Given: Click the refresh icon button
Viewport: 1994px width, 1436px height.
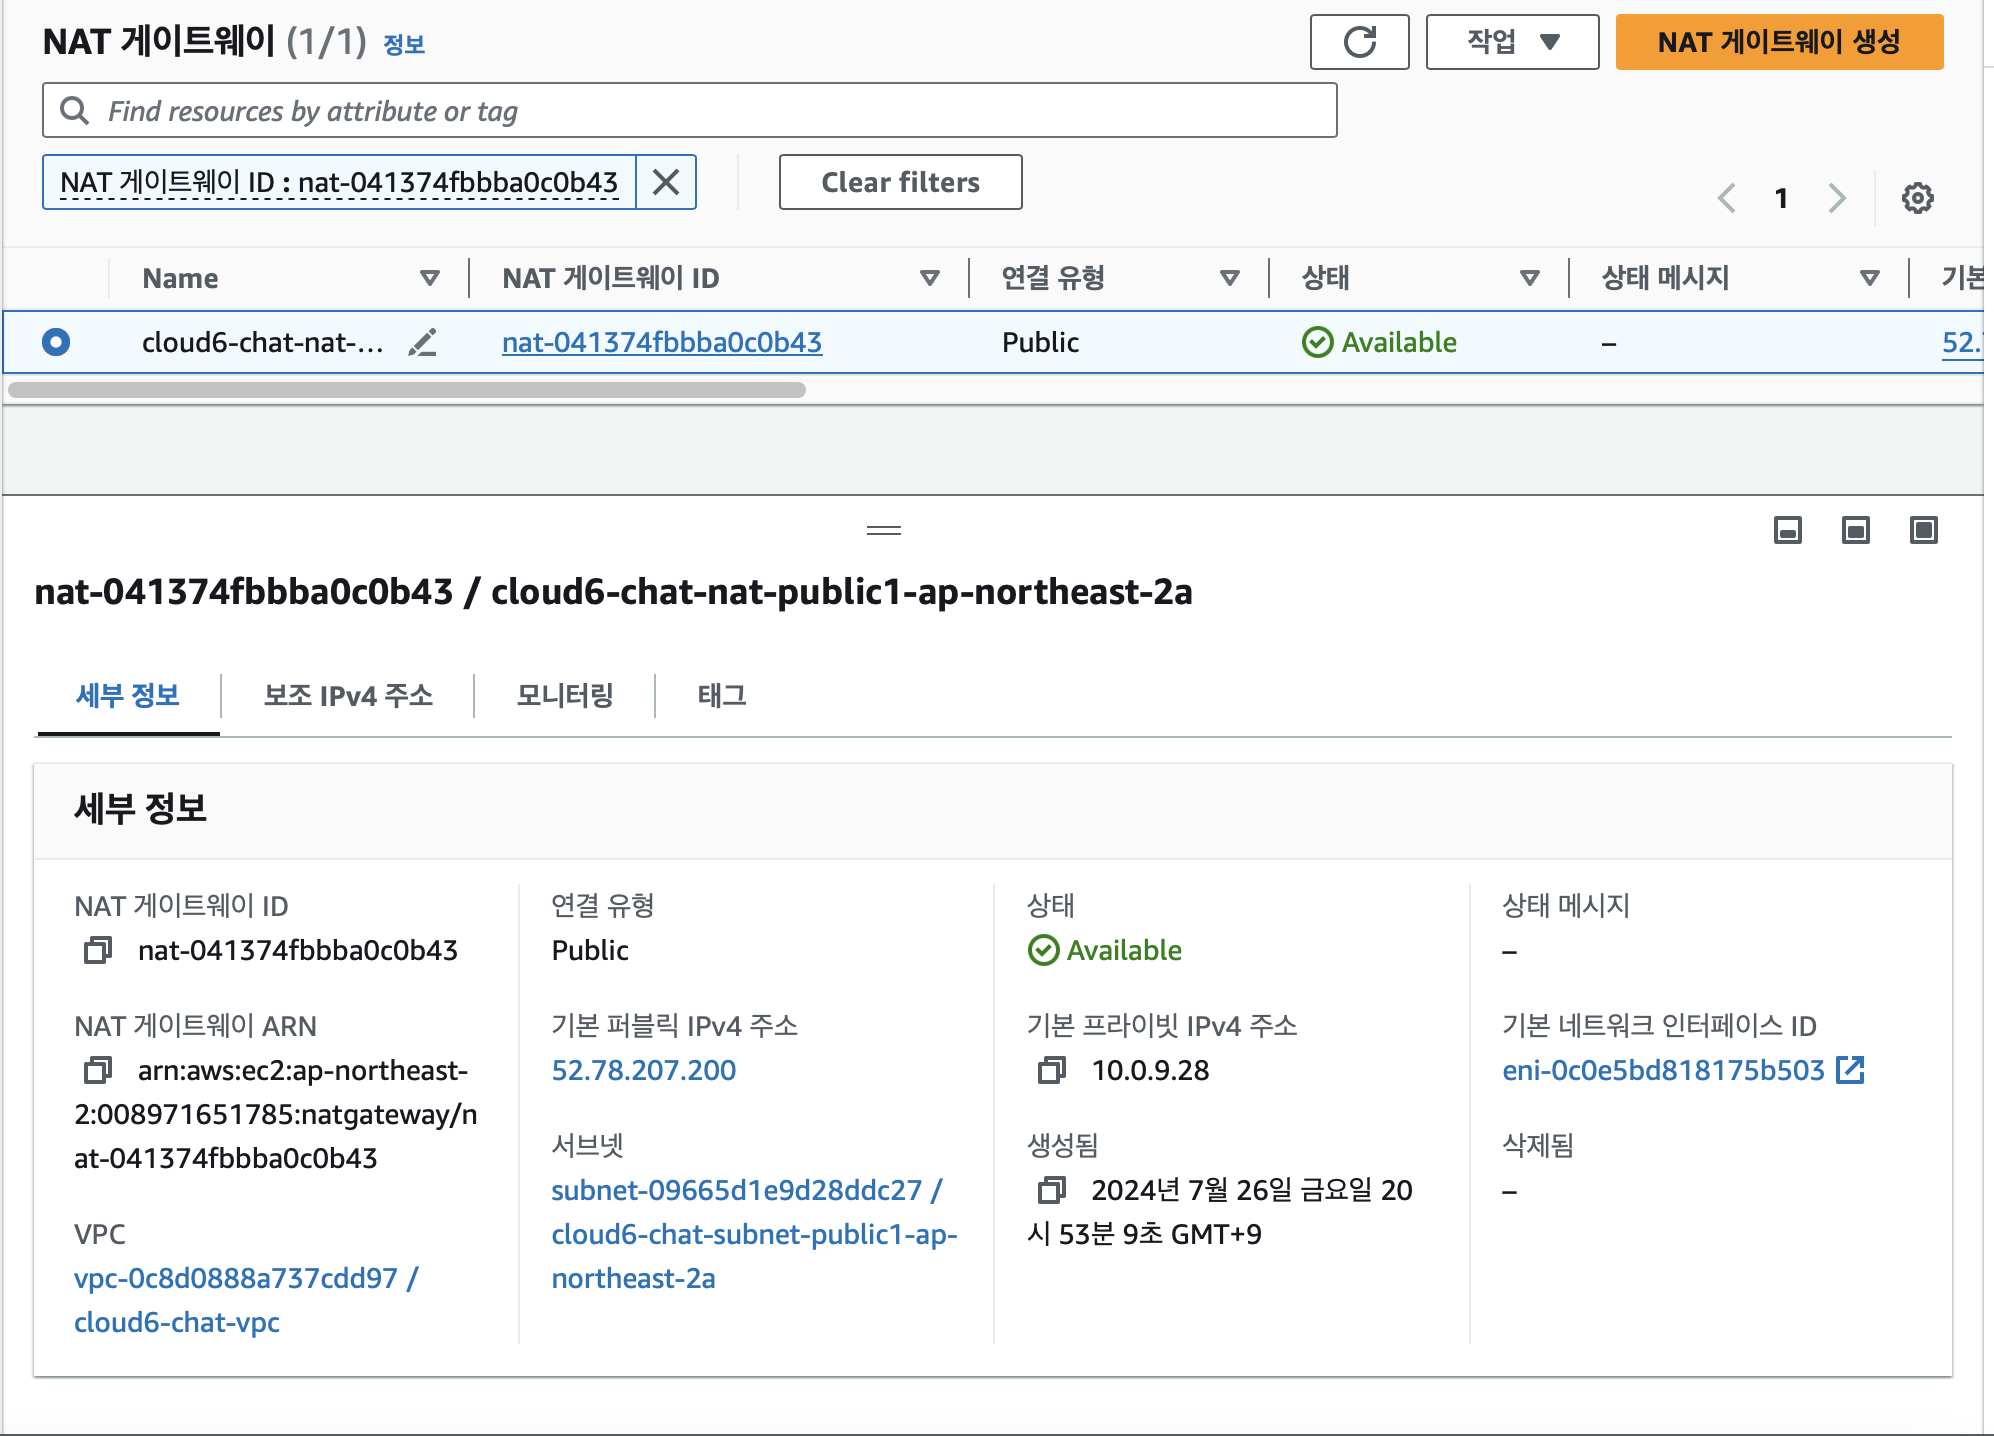Looking at the screenshot, I should tap(1359, 42).
